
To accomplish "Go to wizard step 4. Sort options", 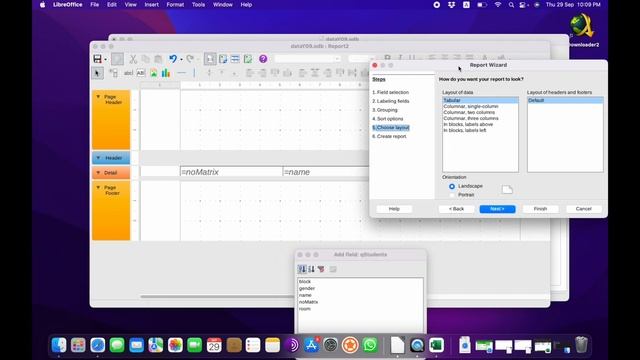I will tap(387, 119).
